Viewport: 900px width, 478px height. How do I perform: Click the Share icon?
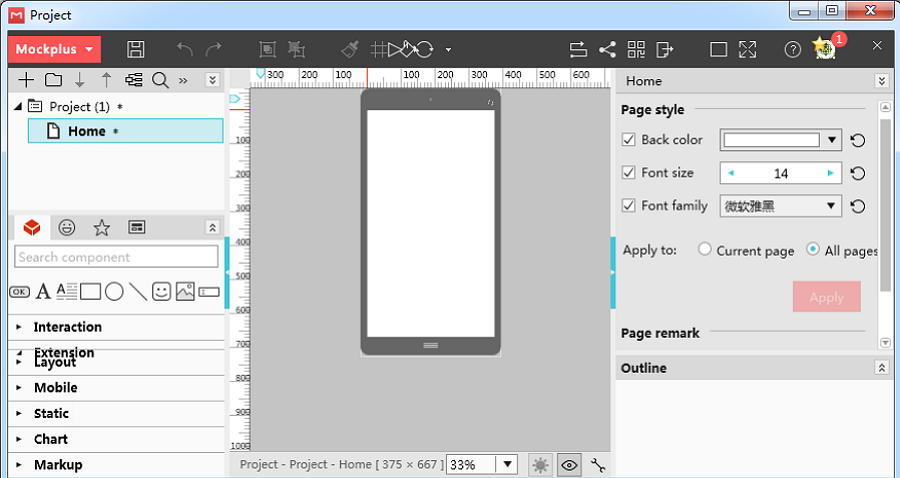click(607, 49)
